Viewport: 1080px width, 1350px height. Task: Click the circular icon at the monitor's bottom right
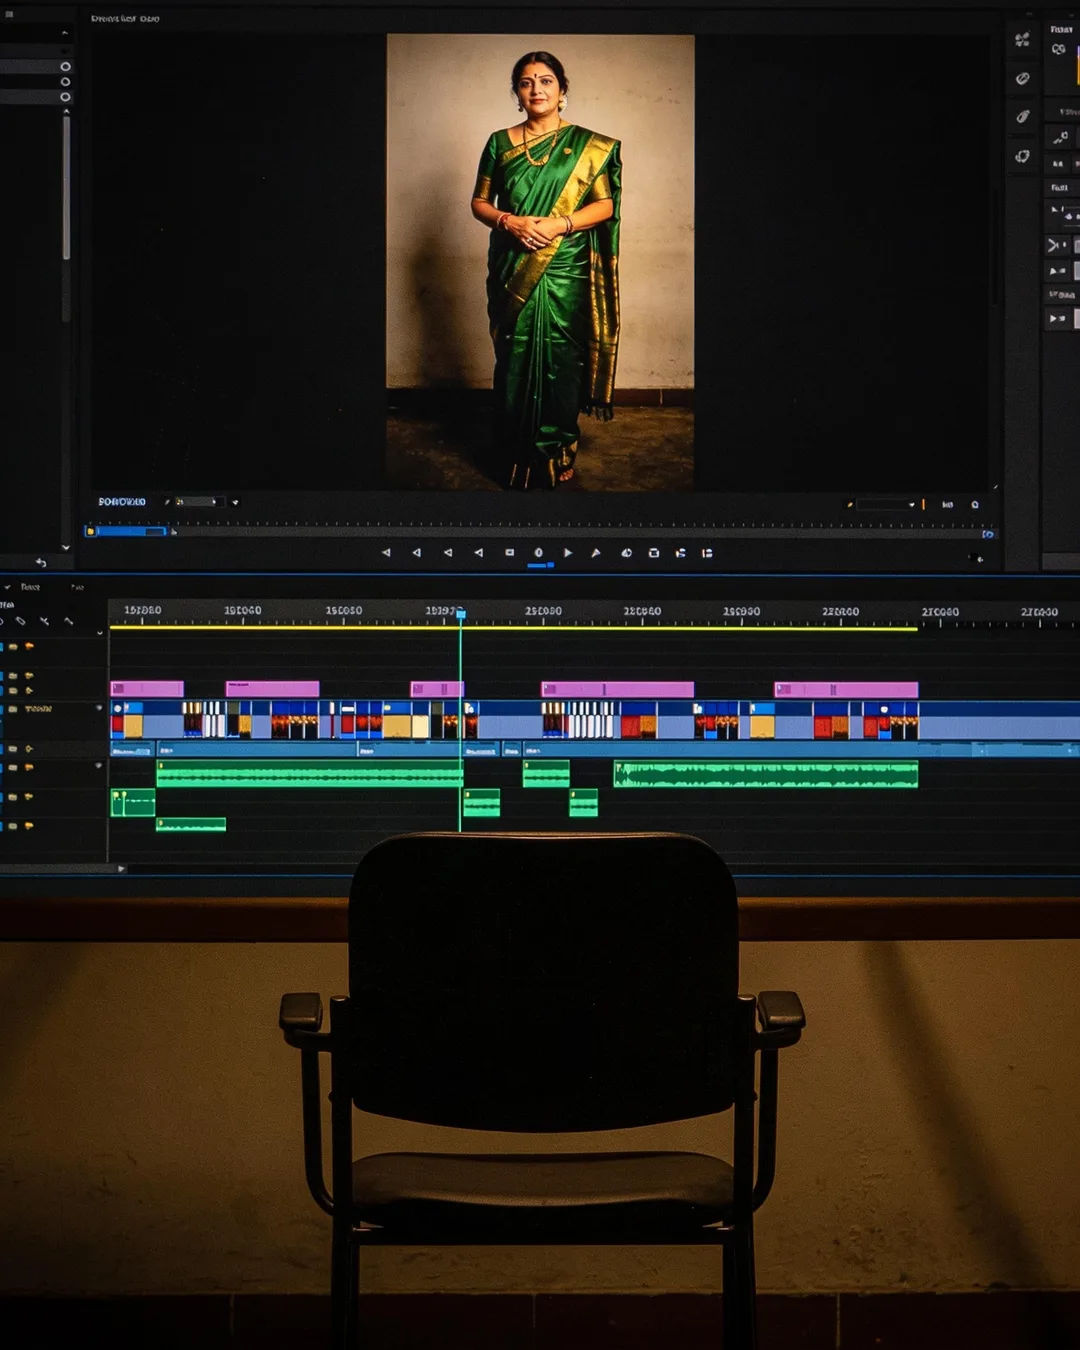[x=975, y=505]
